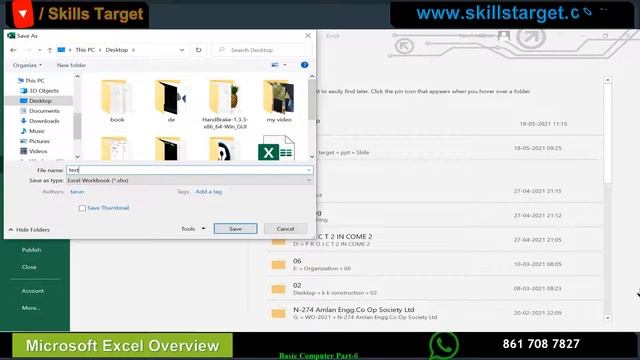The width and height of the screenshot is (640, 360).
Task: Select Videos in navigation tree
Action: click(x=34, y=151)
